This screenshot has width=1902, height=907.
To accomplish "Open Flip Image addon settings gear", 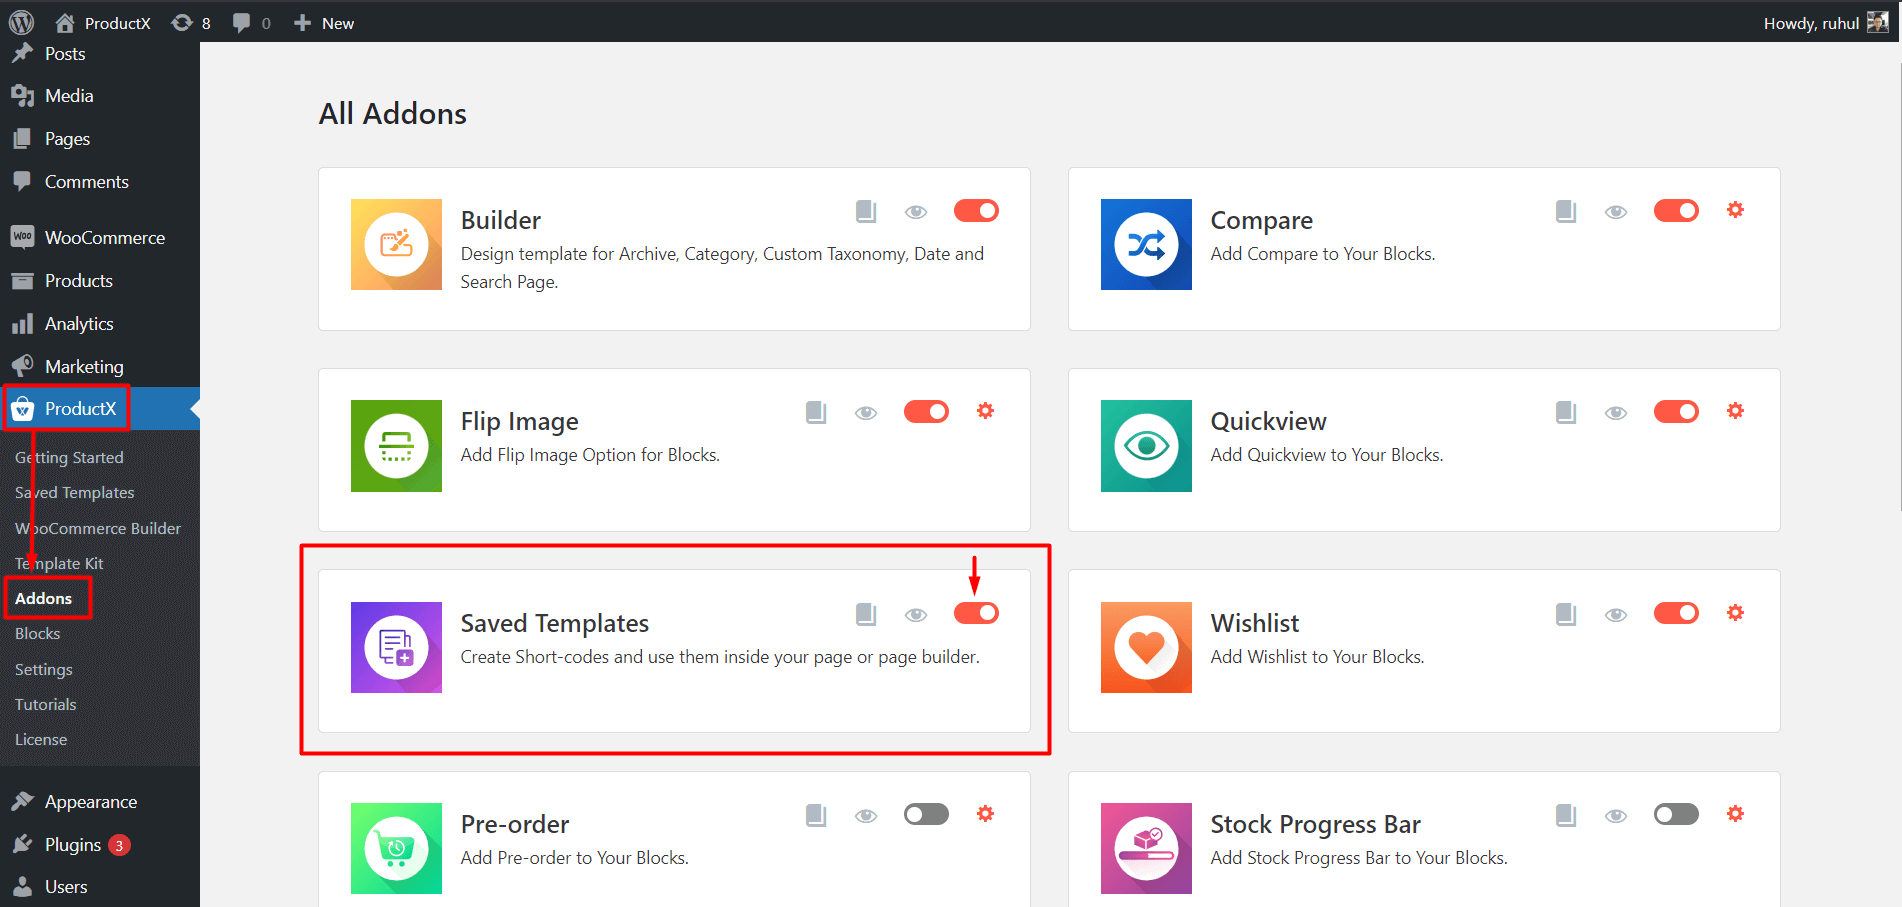I will coord(986,411).
